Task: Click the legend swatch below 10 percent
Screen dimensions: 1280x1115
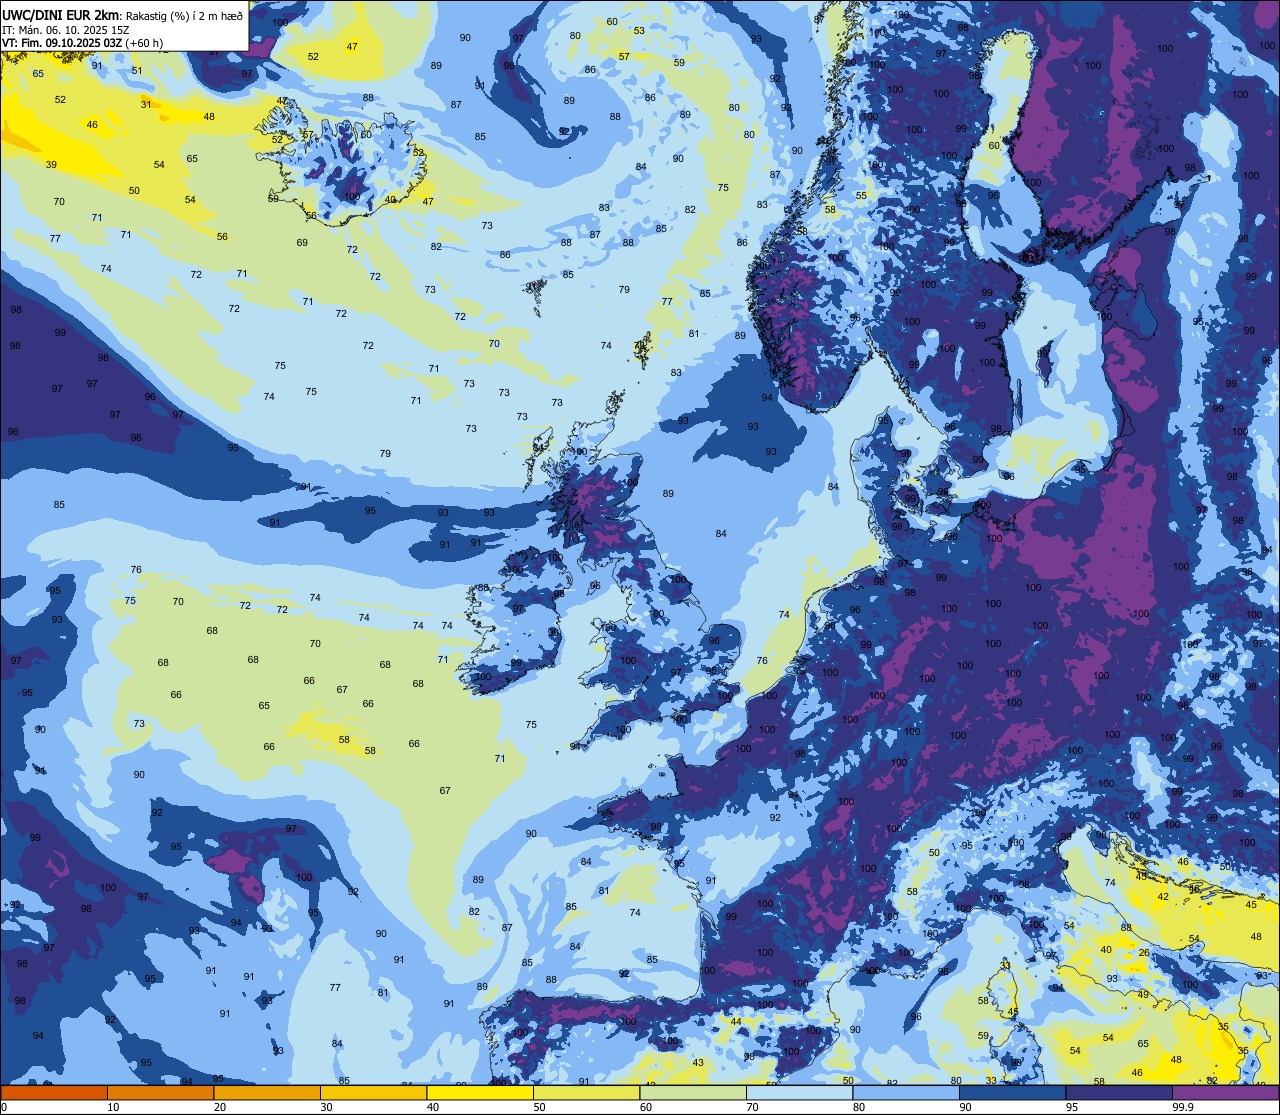Action: (x=54, y=1092)
